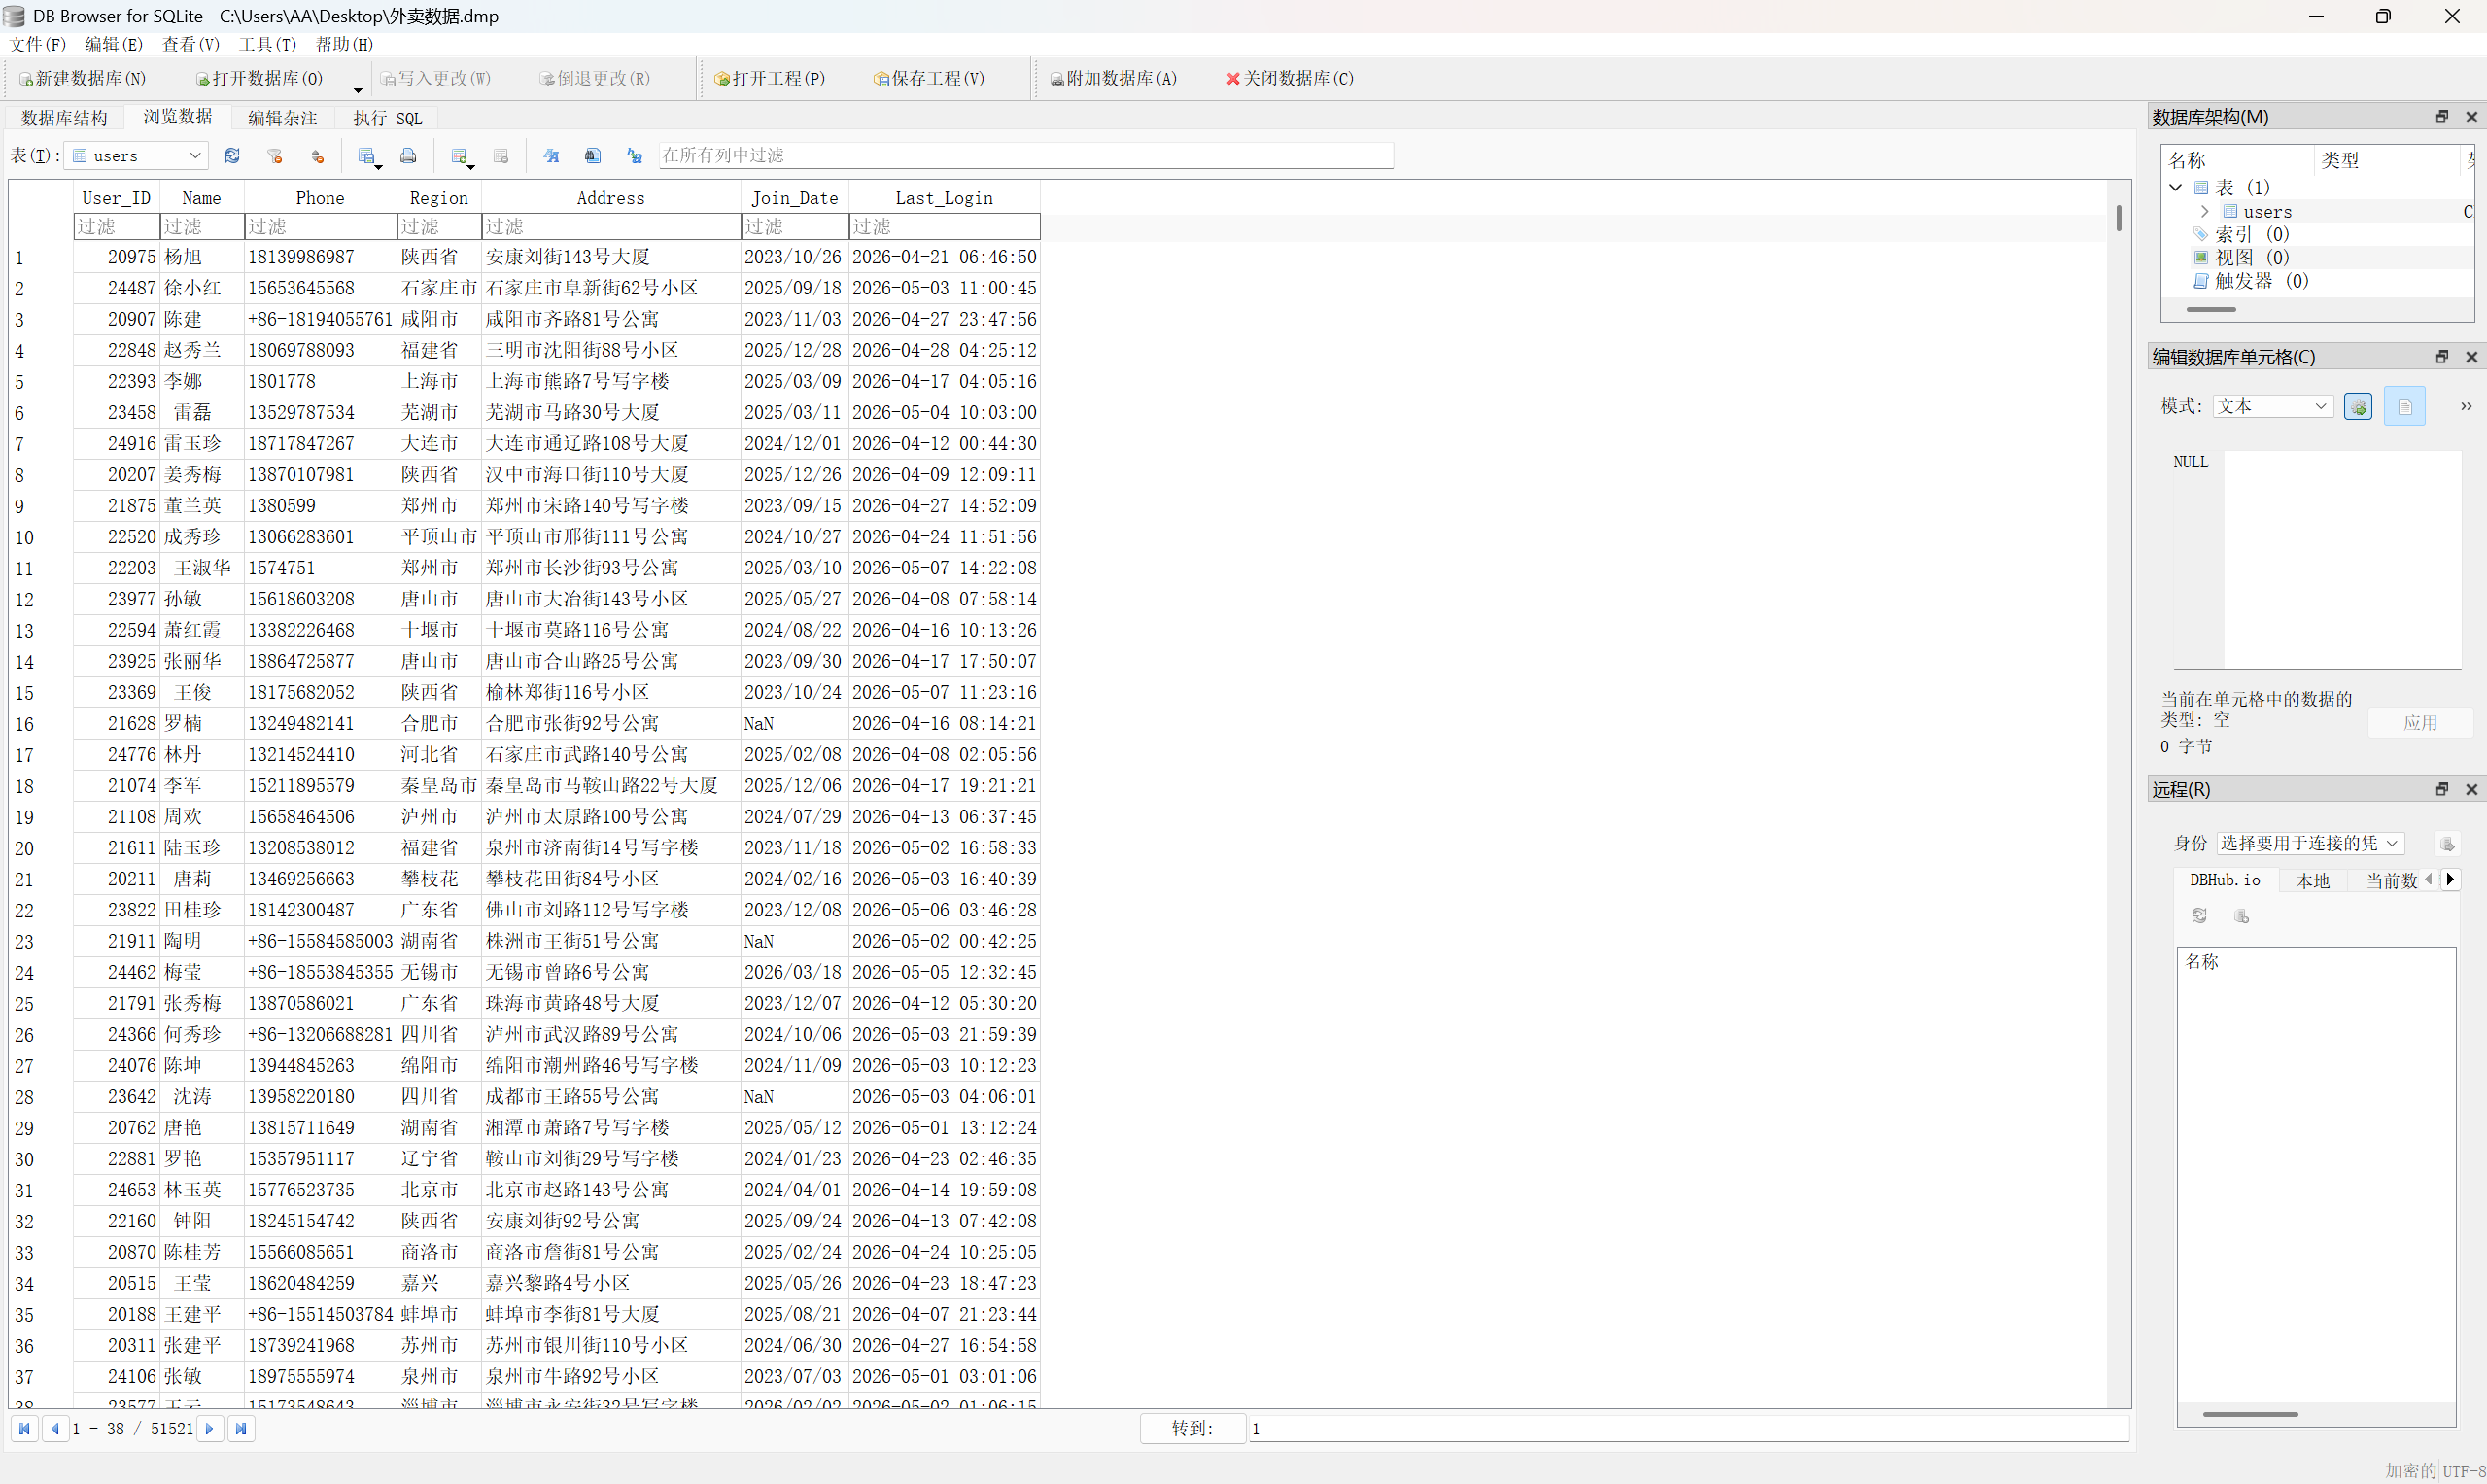This screenshot has width=2487, height=1484.
Task: Click the delete record icon
Action: [x=501, y=155]
